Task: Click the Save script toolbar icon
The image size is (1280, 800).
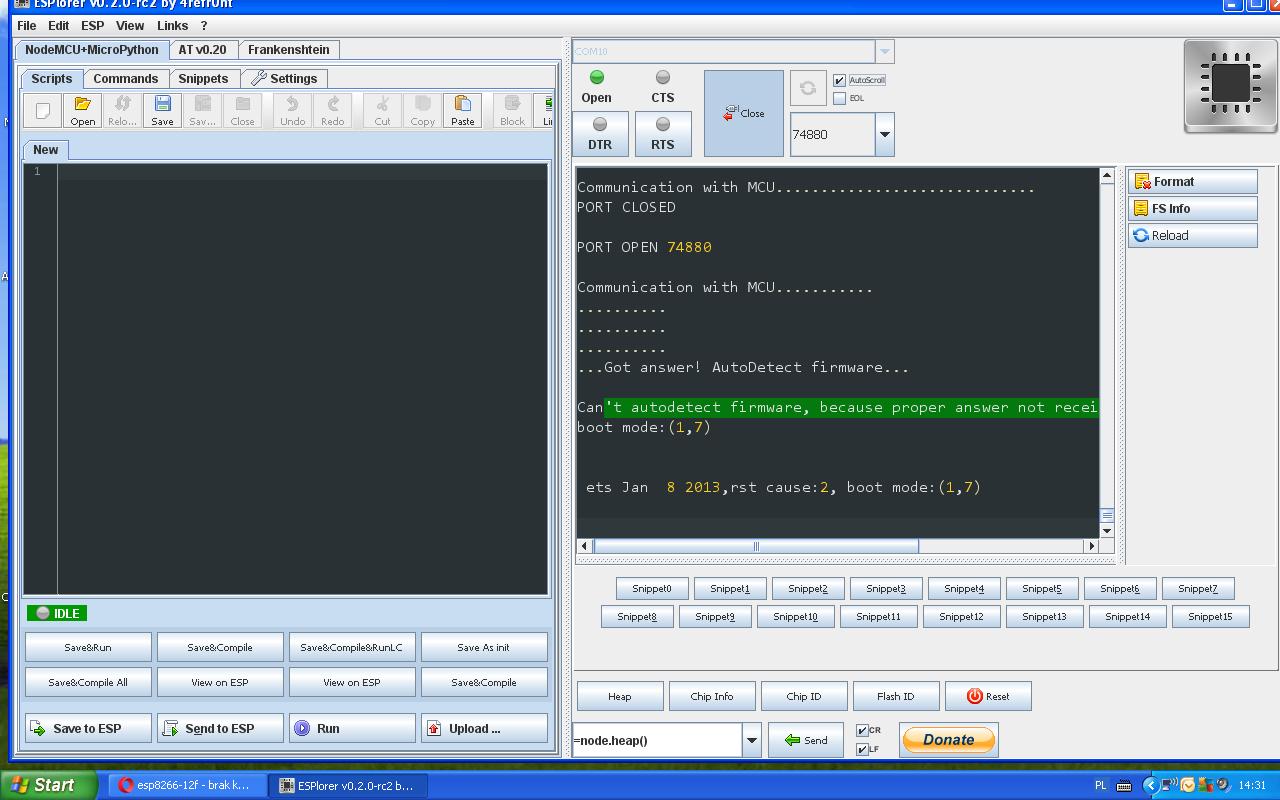Action: [162, 110]
